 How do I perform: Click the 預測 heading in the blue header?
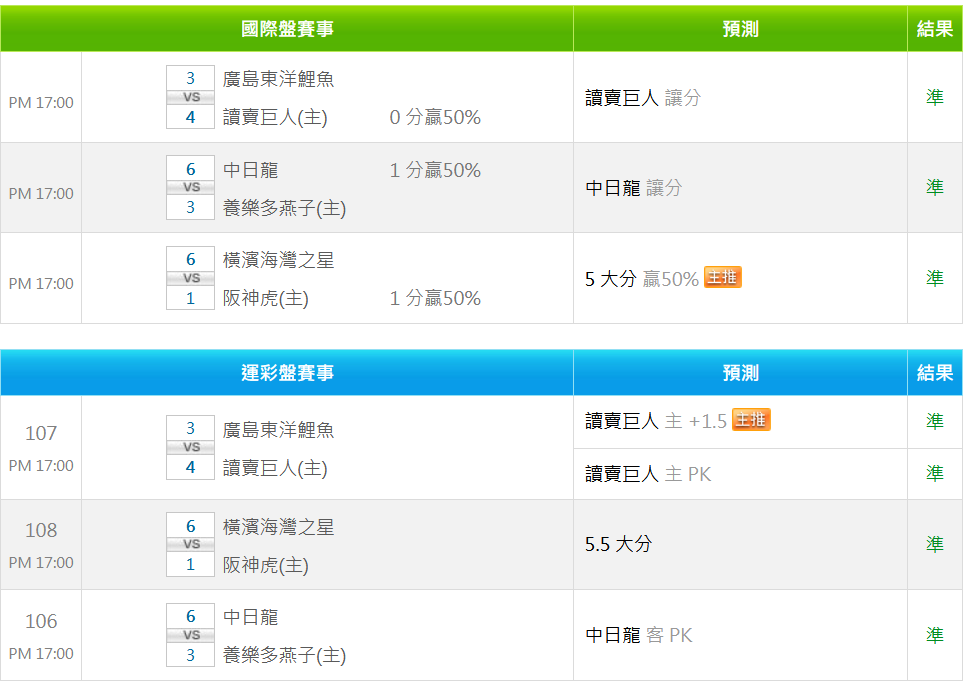[x=741, y=373]
